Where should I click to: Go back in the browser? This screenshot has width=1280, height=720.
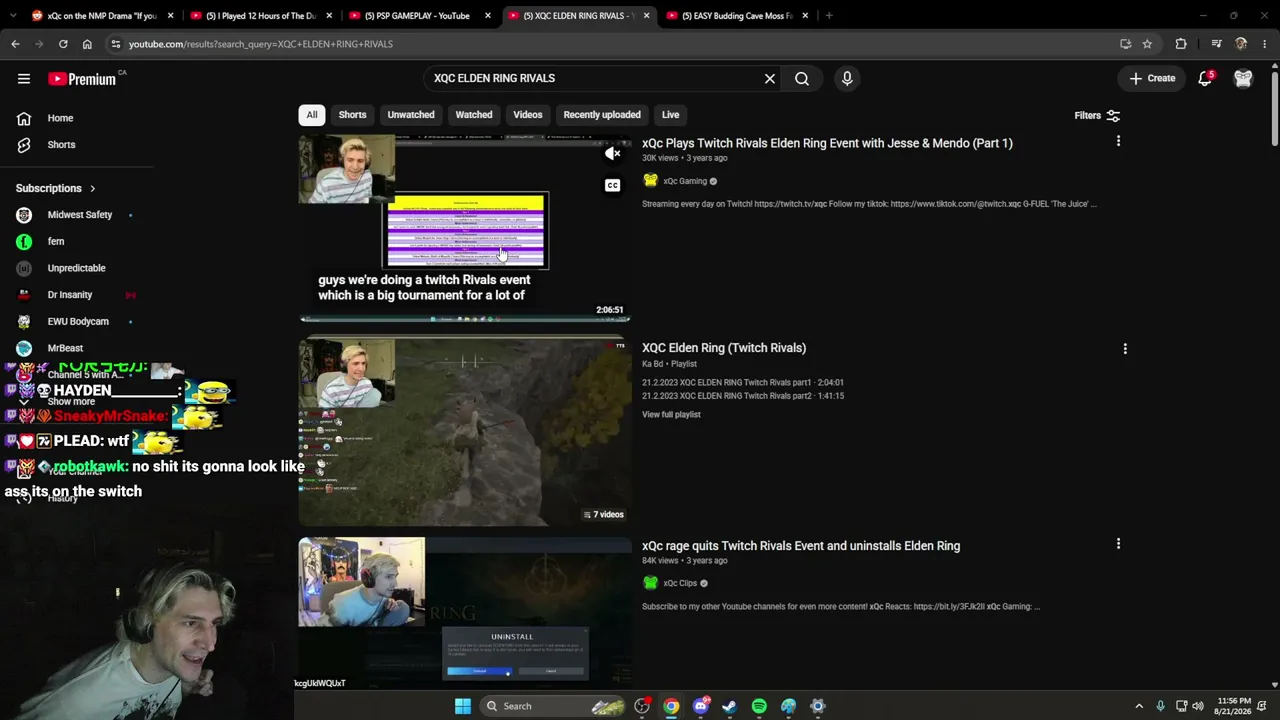point(15,44)
